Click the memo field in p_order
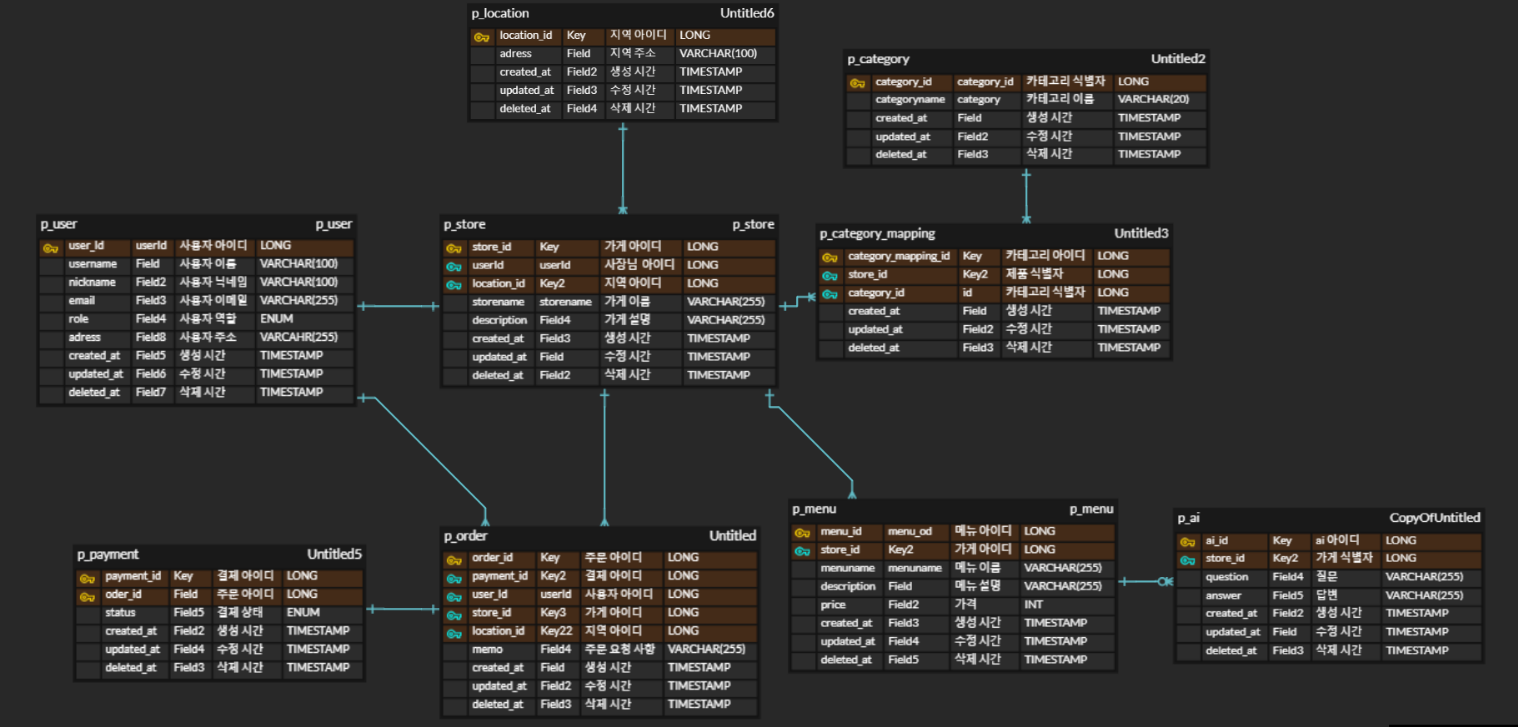Viewport: 1518px width, 727px height. click(487, 650)
